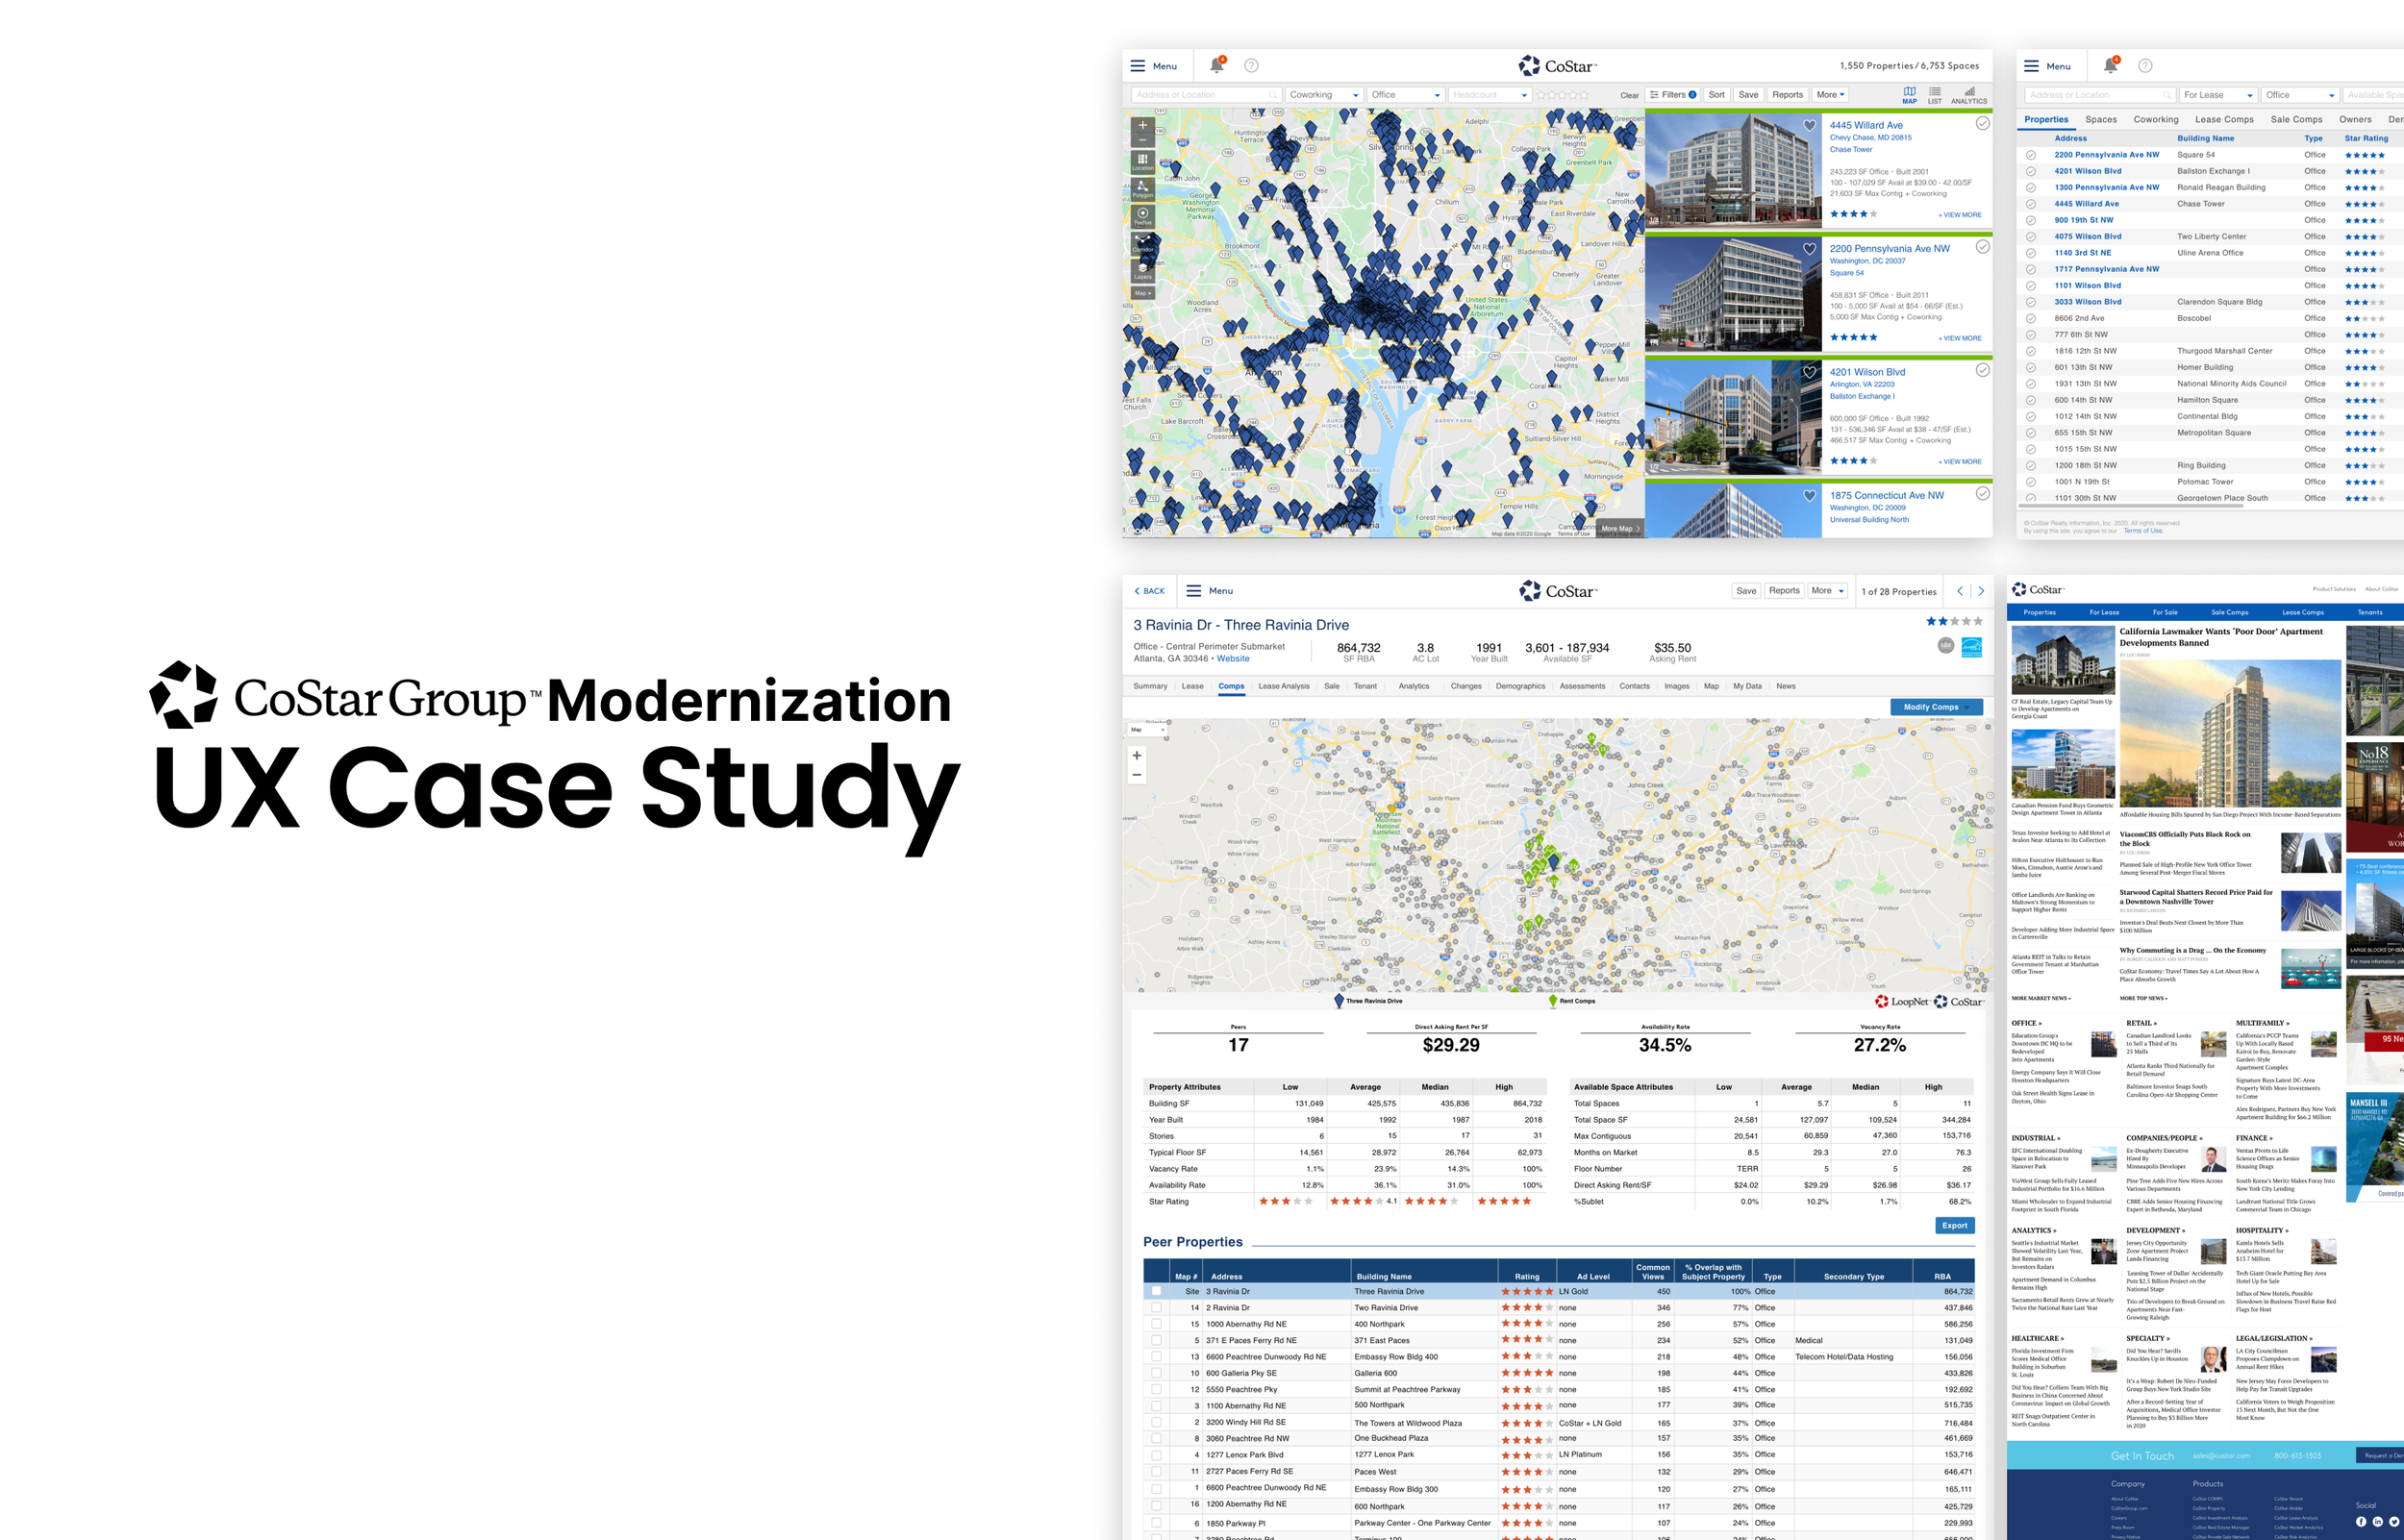The width and height of the screenshot is (2404, 1540).
Task: Switch to ANALYTICS view icon
Action: click(x=1969, y=95)
